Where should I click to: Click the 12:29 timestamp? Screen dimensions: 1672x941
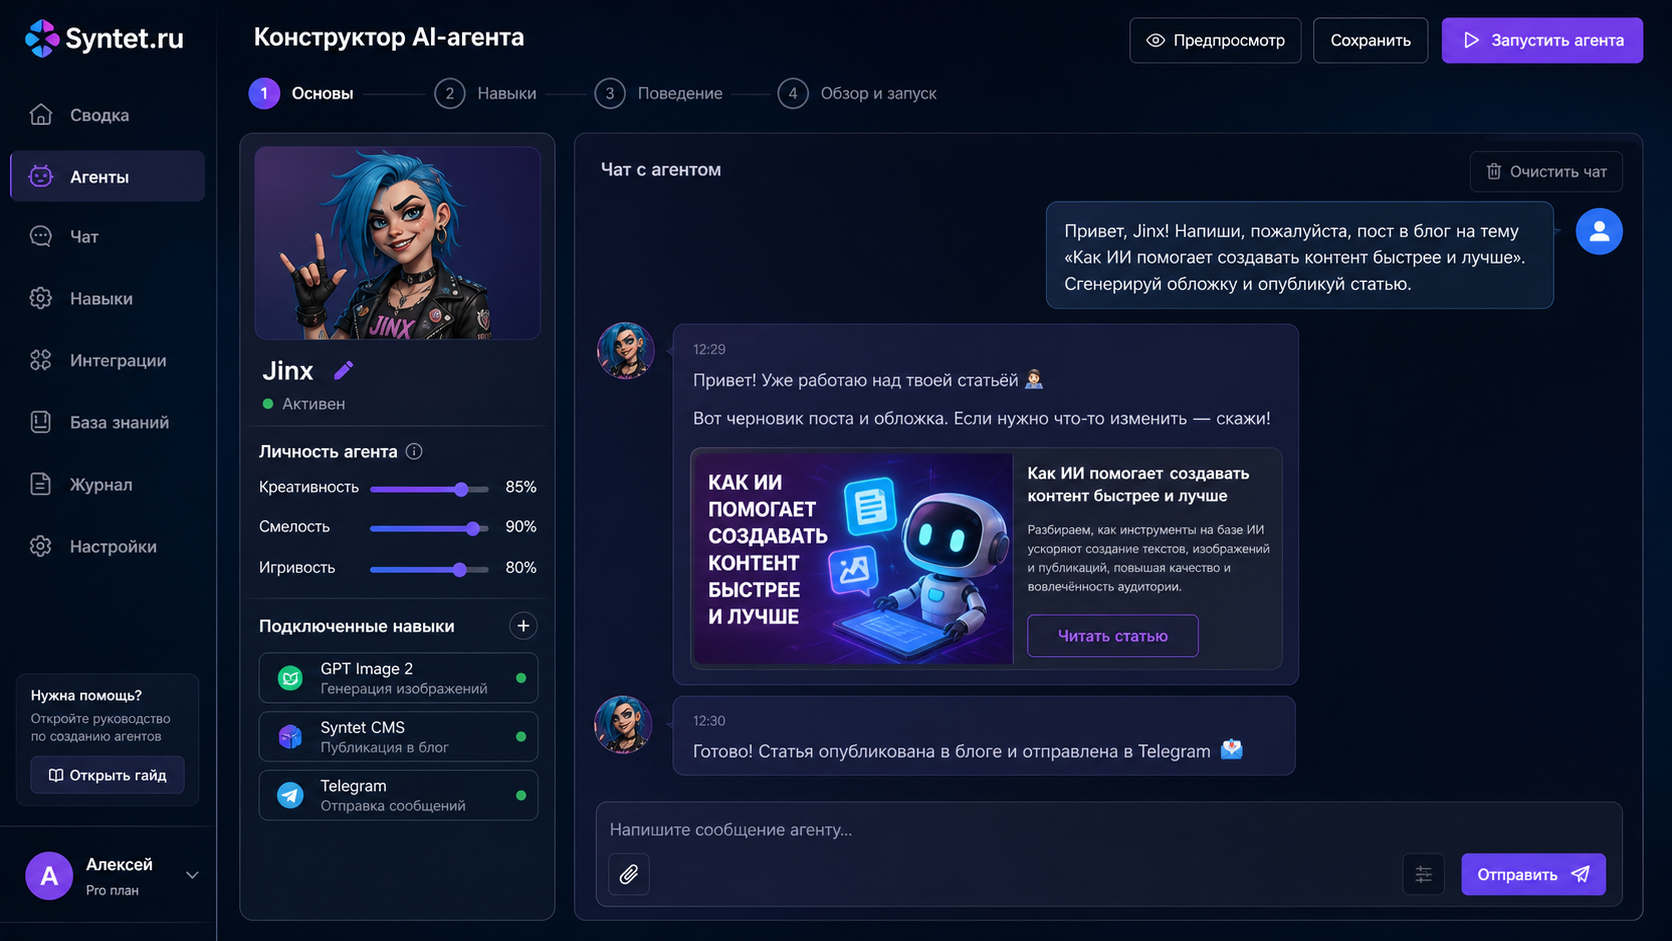pos(709,350)
